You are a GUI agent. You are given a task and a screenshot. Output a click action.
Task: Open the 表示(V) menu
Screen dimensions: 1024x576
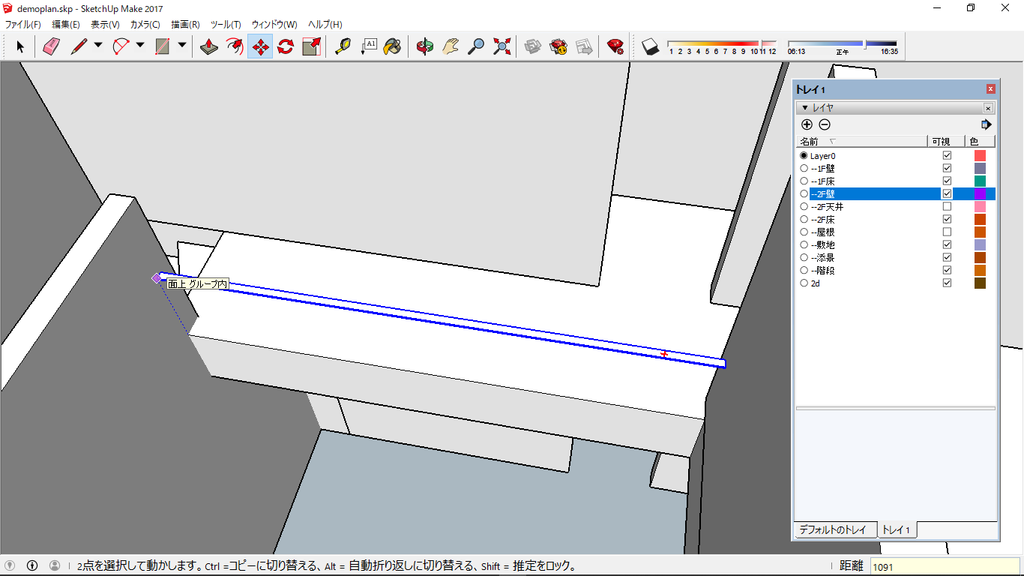(105, 24)
